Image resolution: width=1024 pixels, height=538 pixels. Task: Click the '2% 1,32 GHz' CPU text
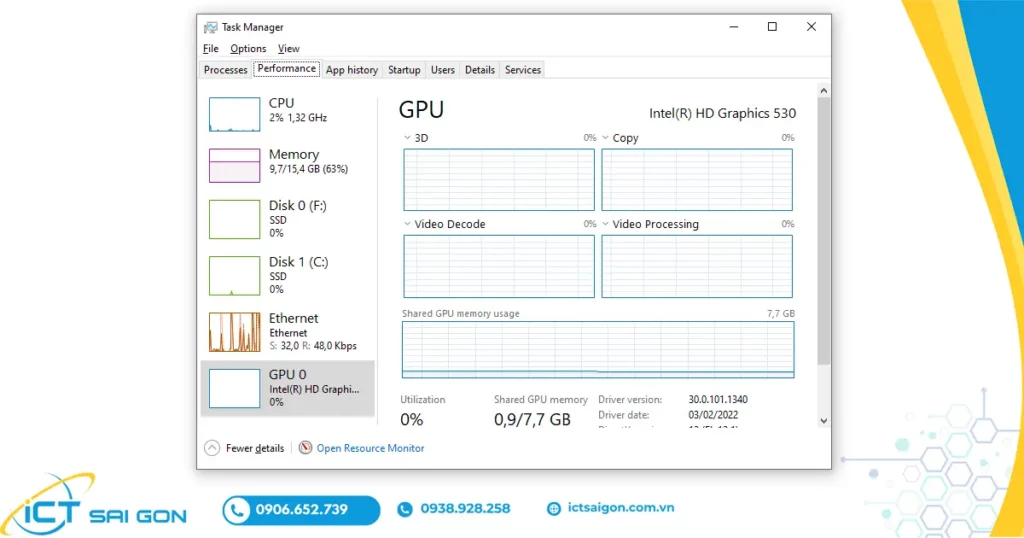[x=298, y=118]
